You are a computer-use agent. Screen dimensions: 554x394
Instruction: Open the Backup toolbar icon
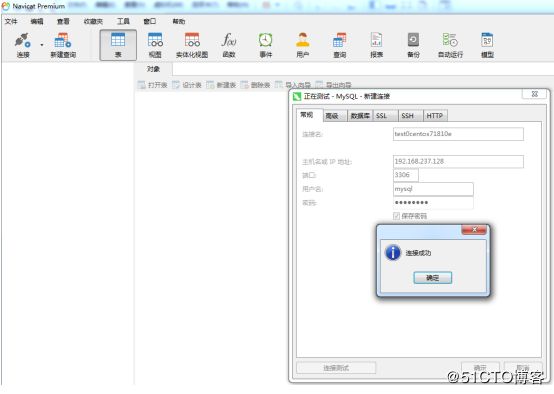tap(413, 45)
